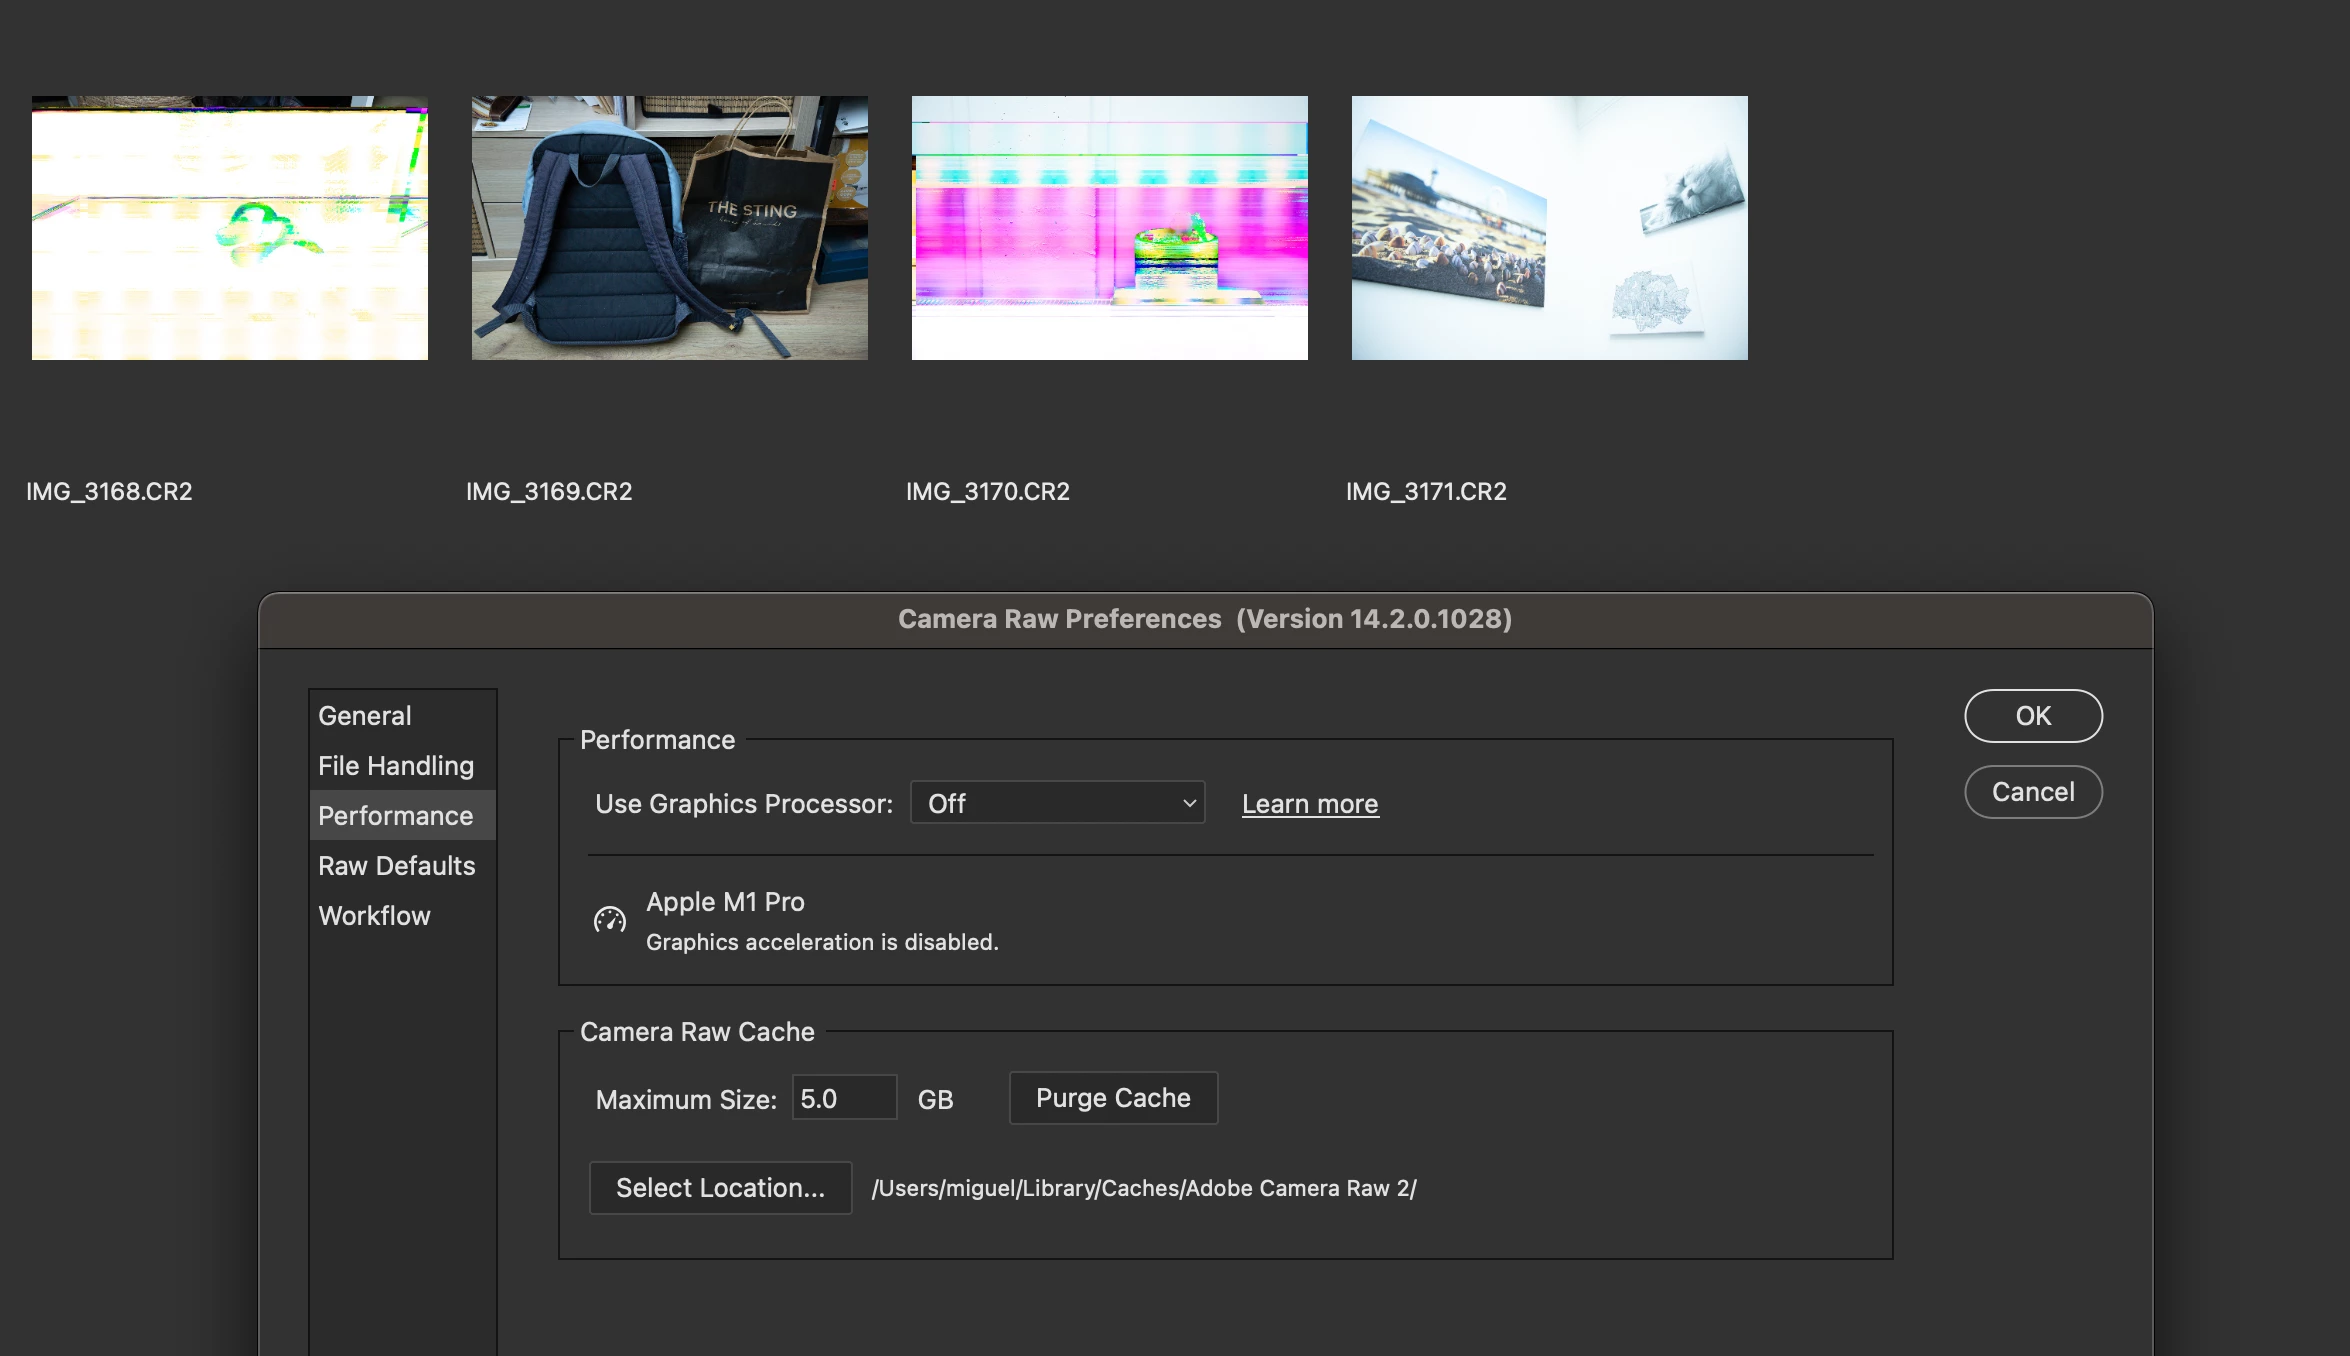Select the IMG_3171.CR2 wall photos thumbnail

[1550, 228]
